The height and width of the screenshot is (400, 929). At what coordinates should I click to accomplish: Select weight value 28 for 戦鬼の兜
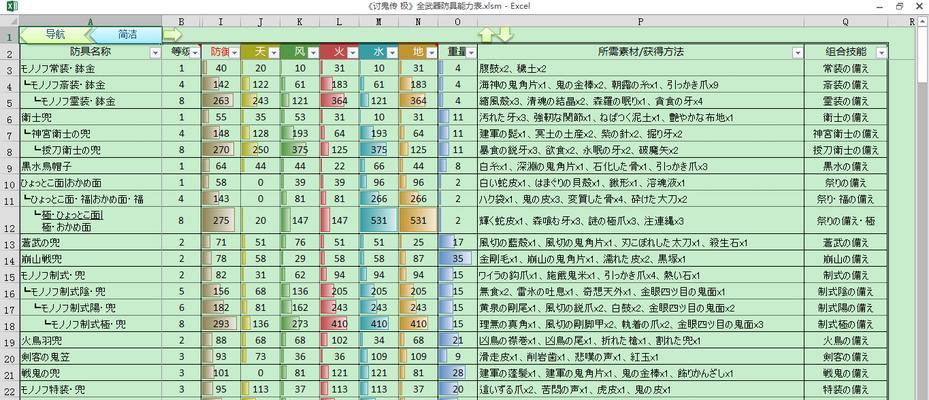(458, 373)
